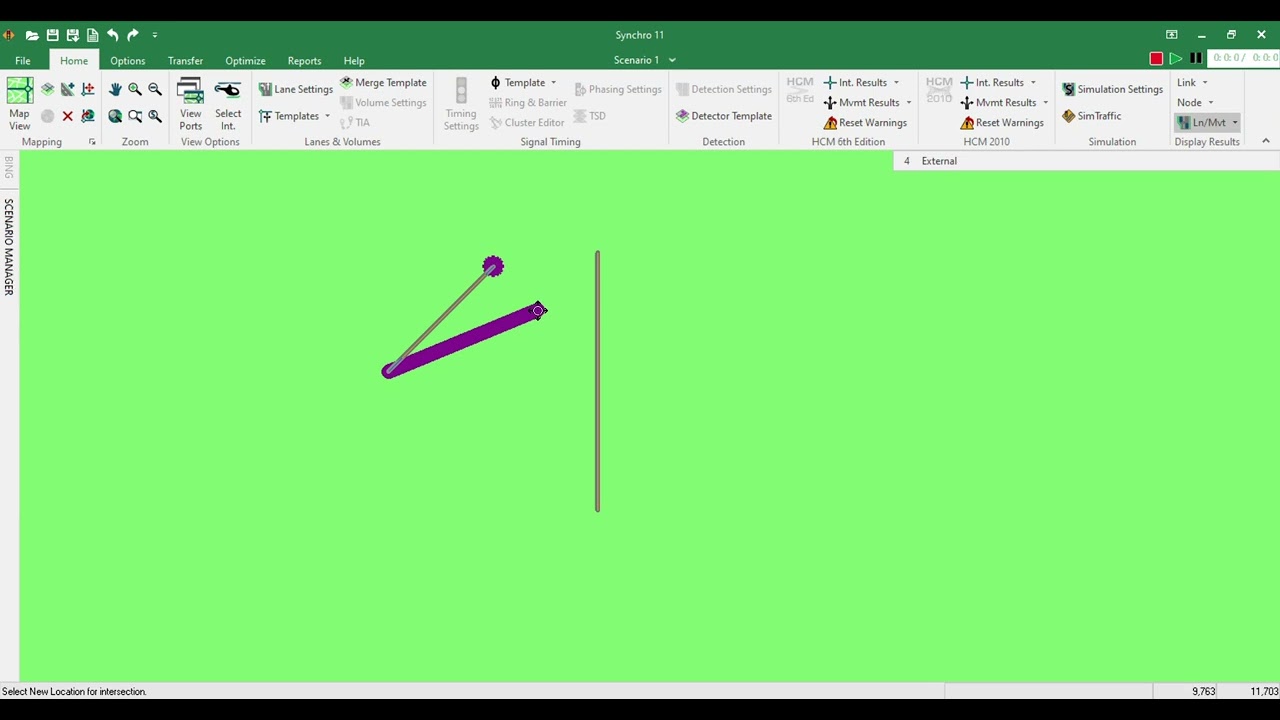Click the Synchro application icon in title bar
The height and width of the screenshot is (720, 1280).
pyautogui.click(x=9, y=35)
